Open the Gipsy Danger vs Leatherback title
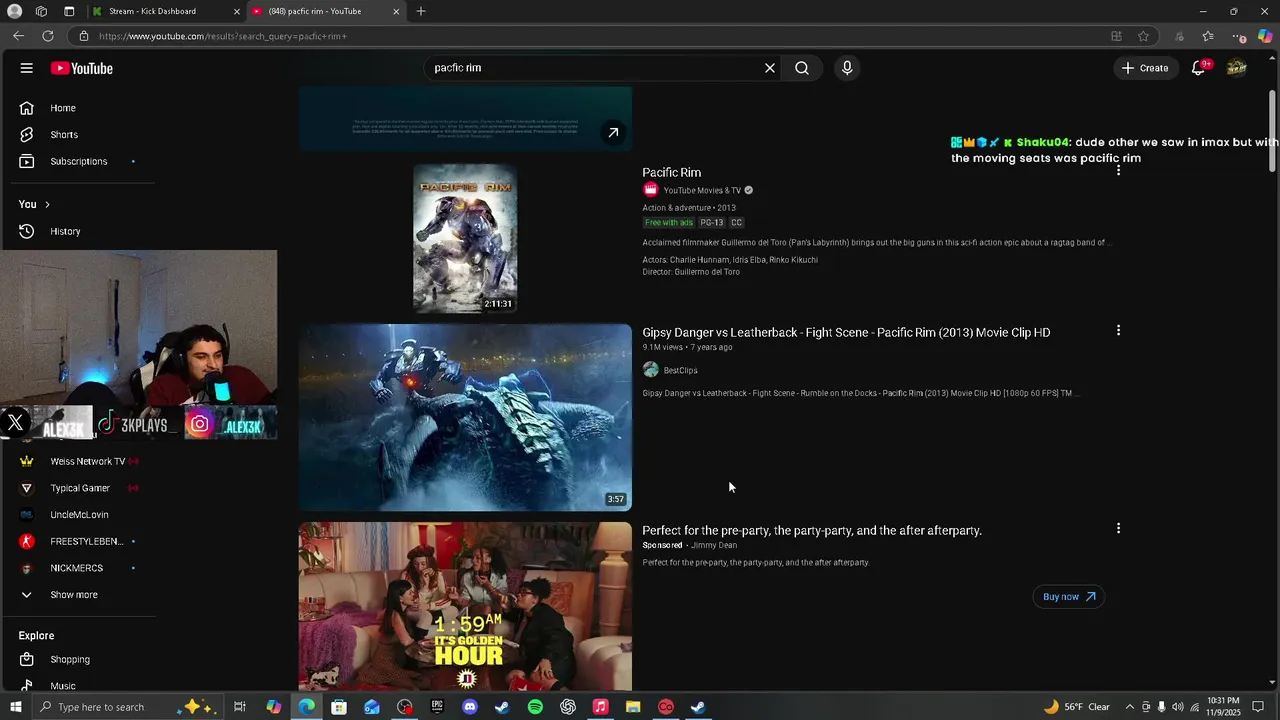The width and height of the screenshot is (1280, 720). click(x=846, y=333)
